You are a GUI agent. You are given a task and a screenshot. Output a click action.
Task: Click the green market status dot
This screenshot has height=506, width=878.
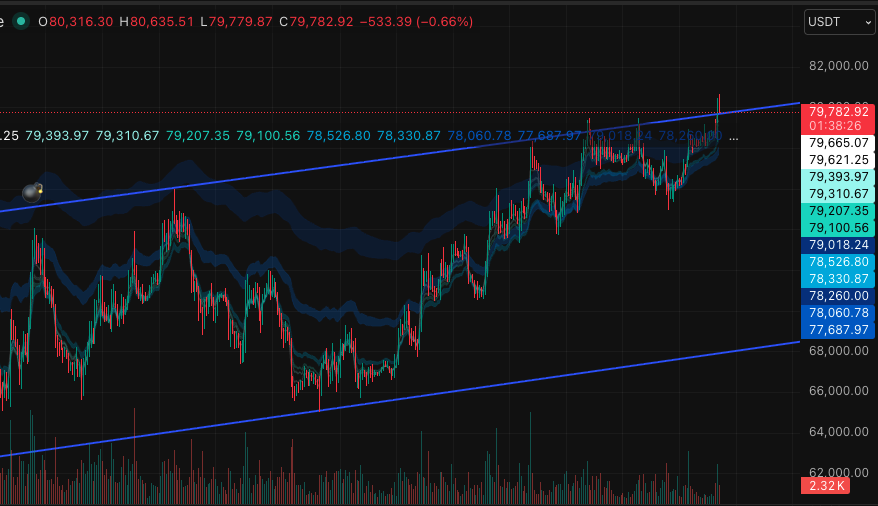(21, 22)
